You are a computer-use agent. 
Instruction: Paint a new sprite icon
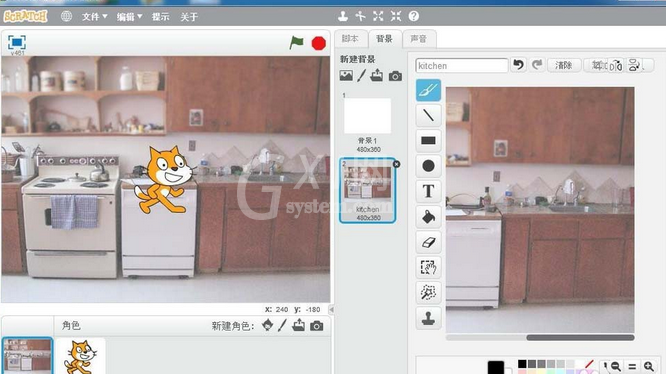pos(282,326)
